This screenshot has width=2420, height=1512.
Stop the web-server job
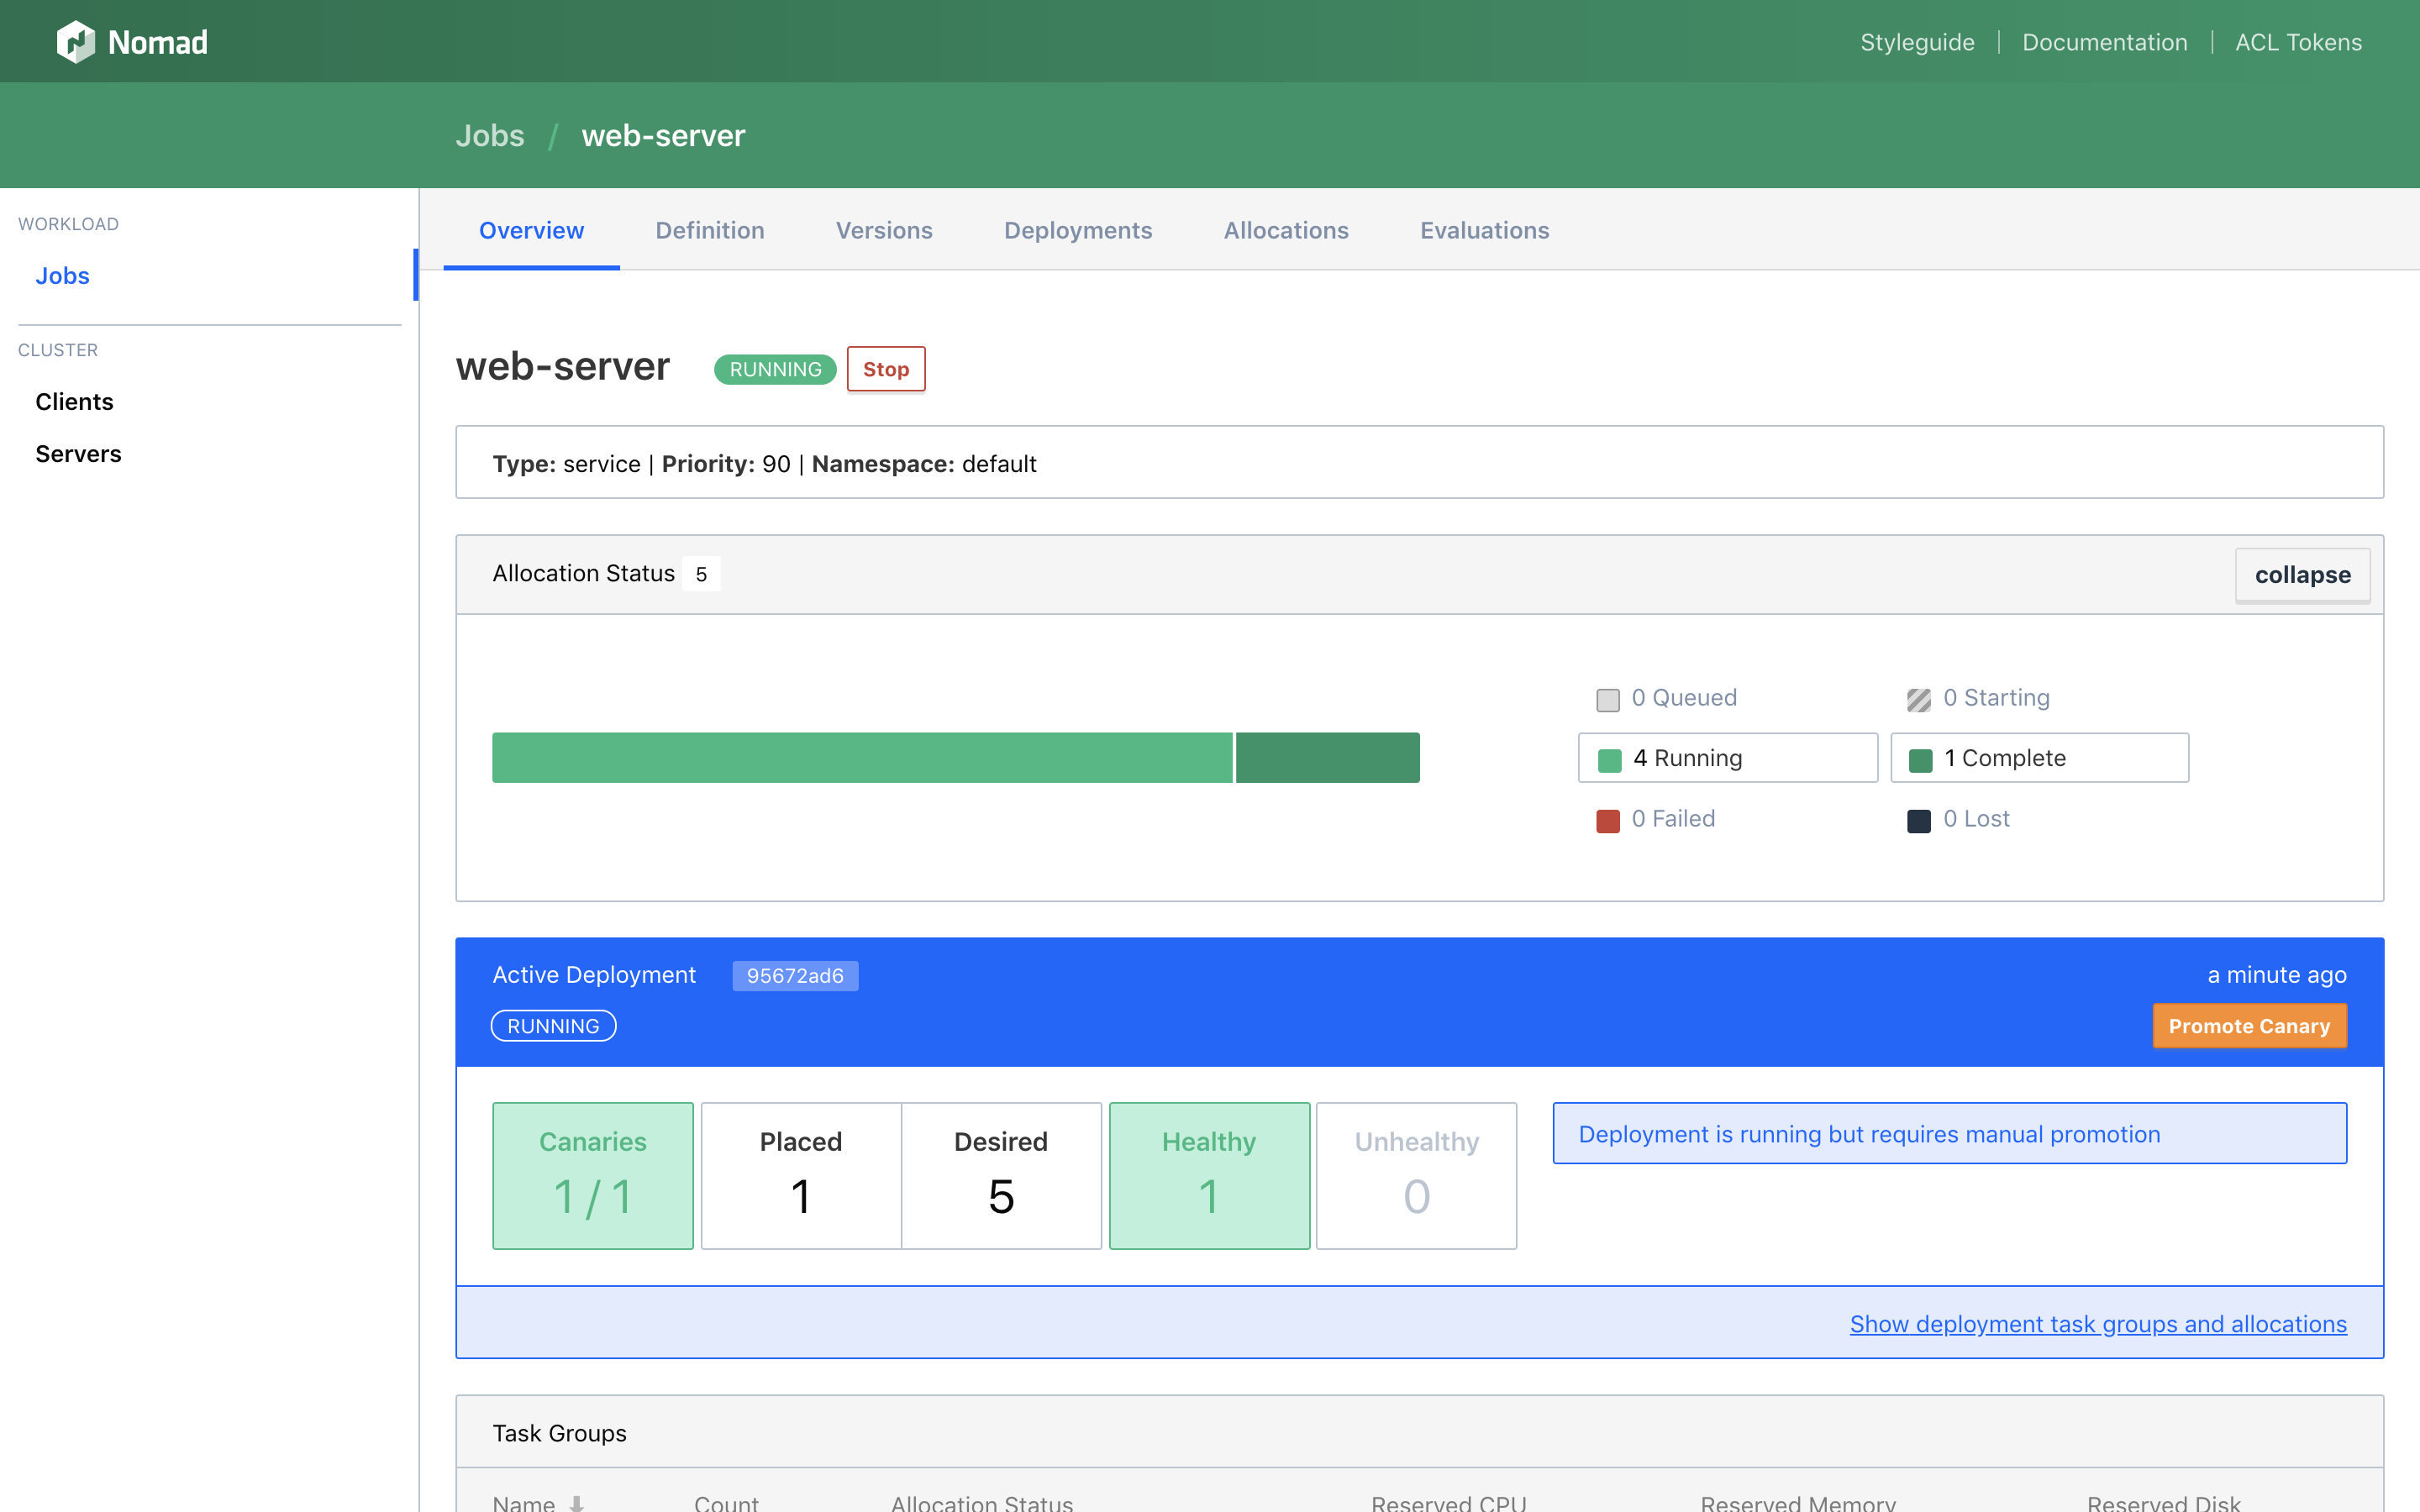coord(885,369)
